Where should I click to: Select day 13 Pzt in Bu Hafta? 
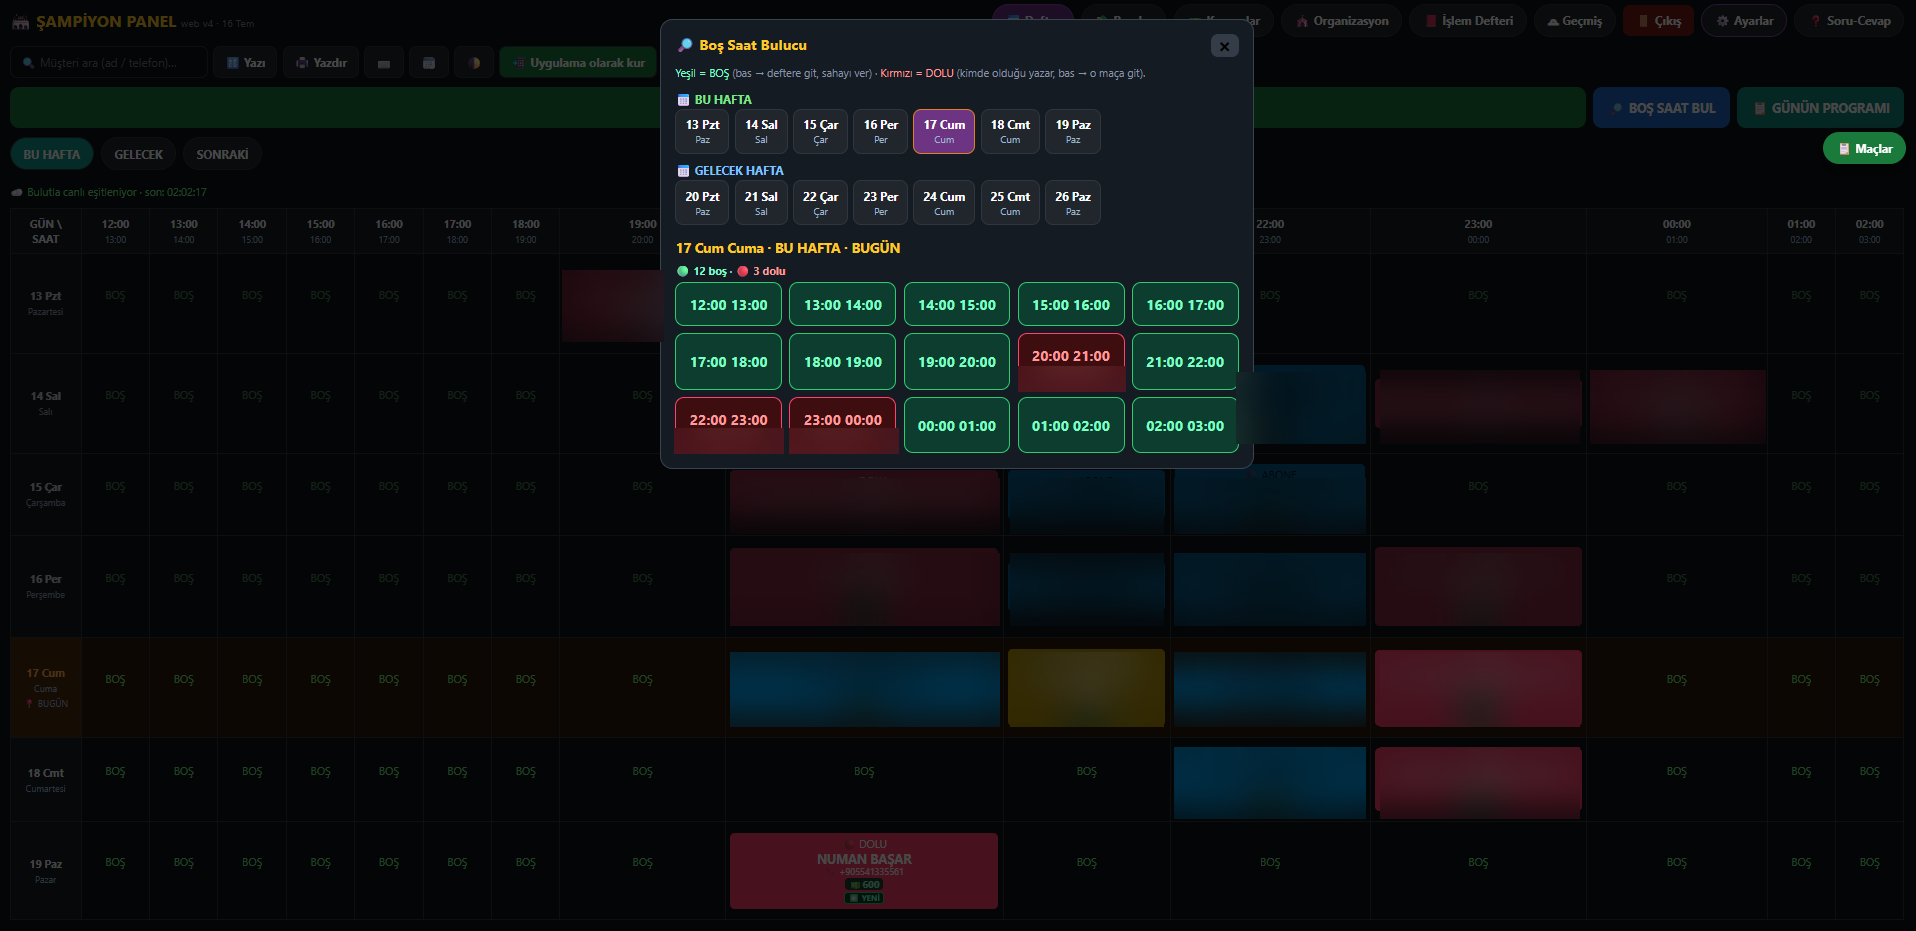[702, 131]
